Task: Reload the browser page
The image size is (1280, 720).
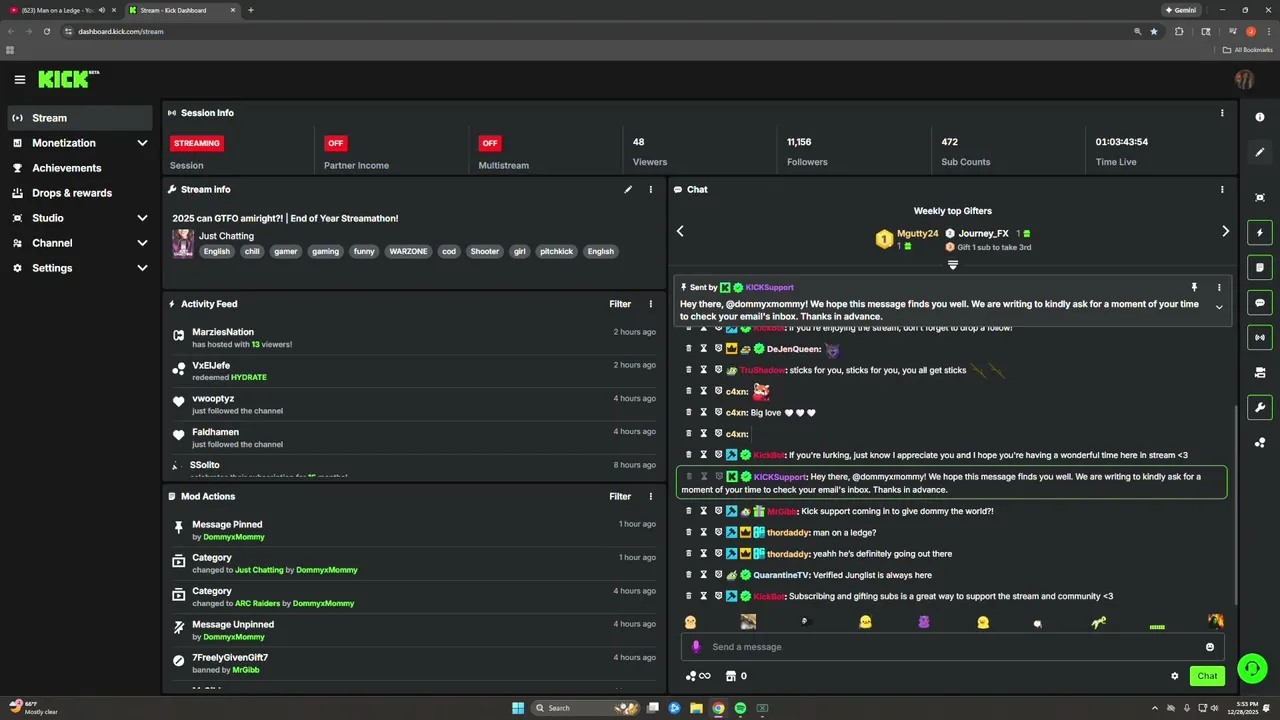Action: 47,31
